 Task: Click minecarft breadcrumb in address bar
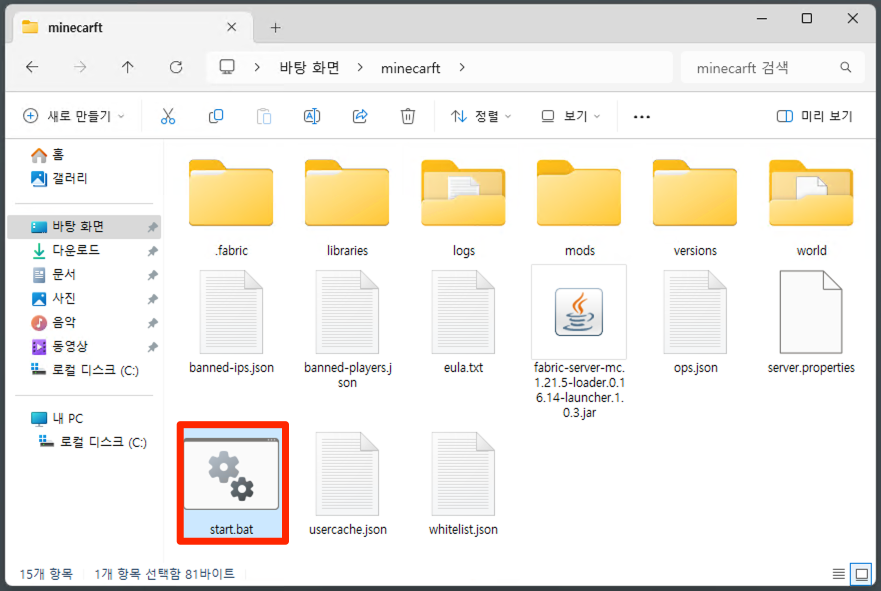(411, 68)
